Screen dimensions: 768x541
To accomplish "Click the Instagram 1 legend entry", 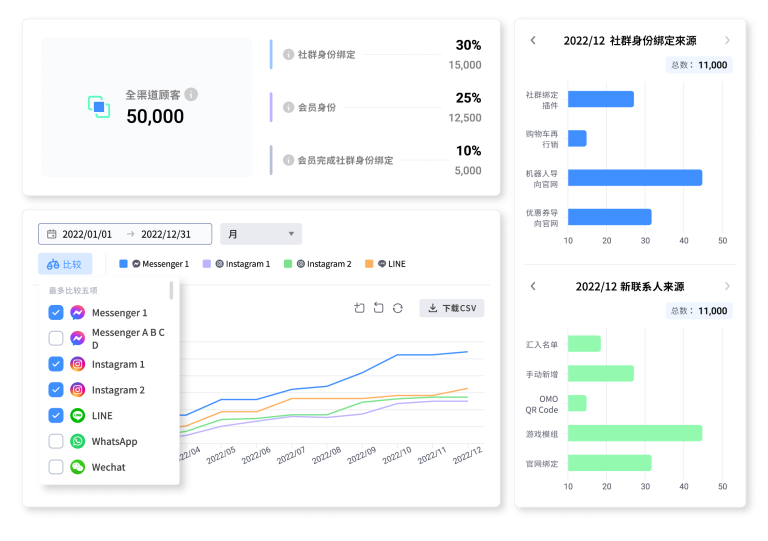I will click(x=236, y=264).
